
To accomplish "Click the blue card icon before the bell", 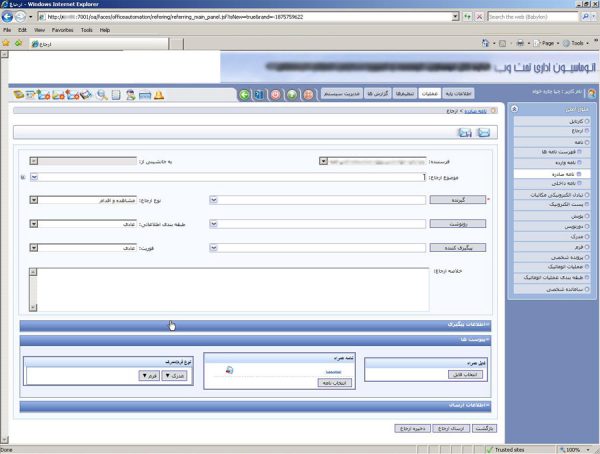I will (145, 95).
